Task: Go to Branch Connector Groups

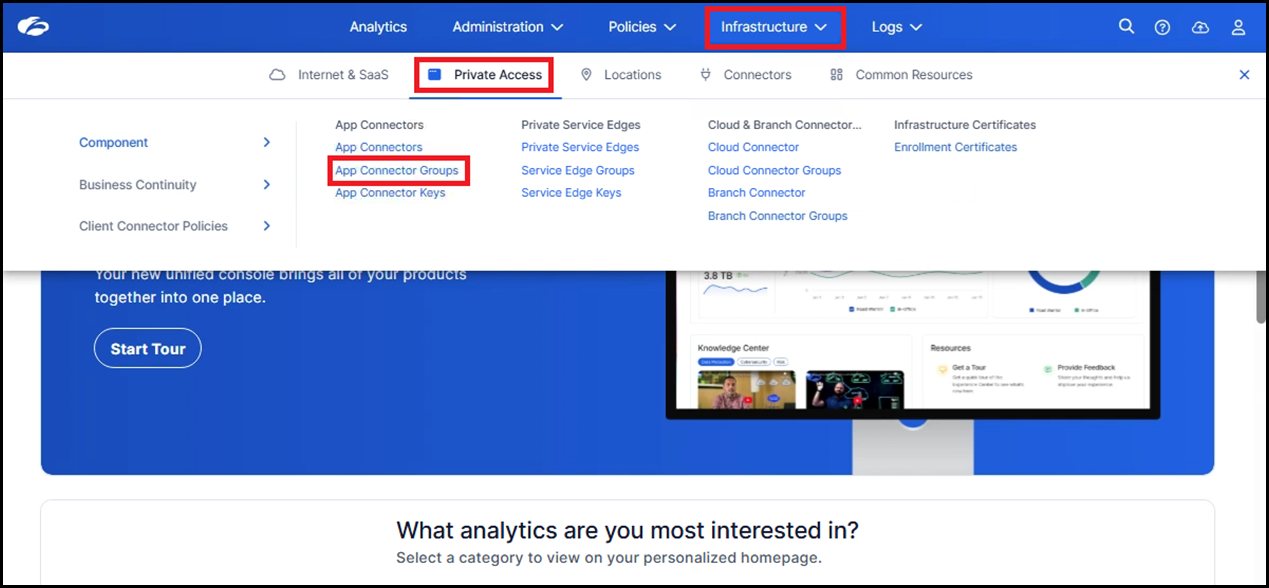Action: click(x=778, y=216)
